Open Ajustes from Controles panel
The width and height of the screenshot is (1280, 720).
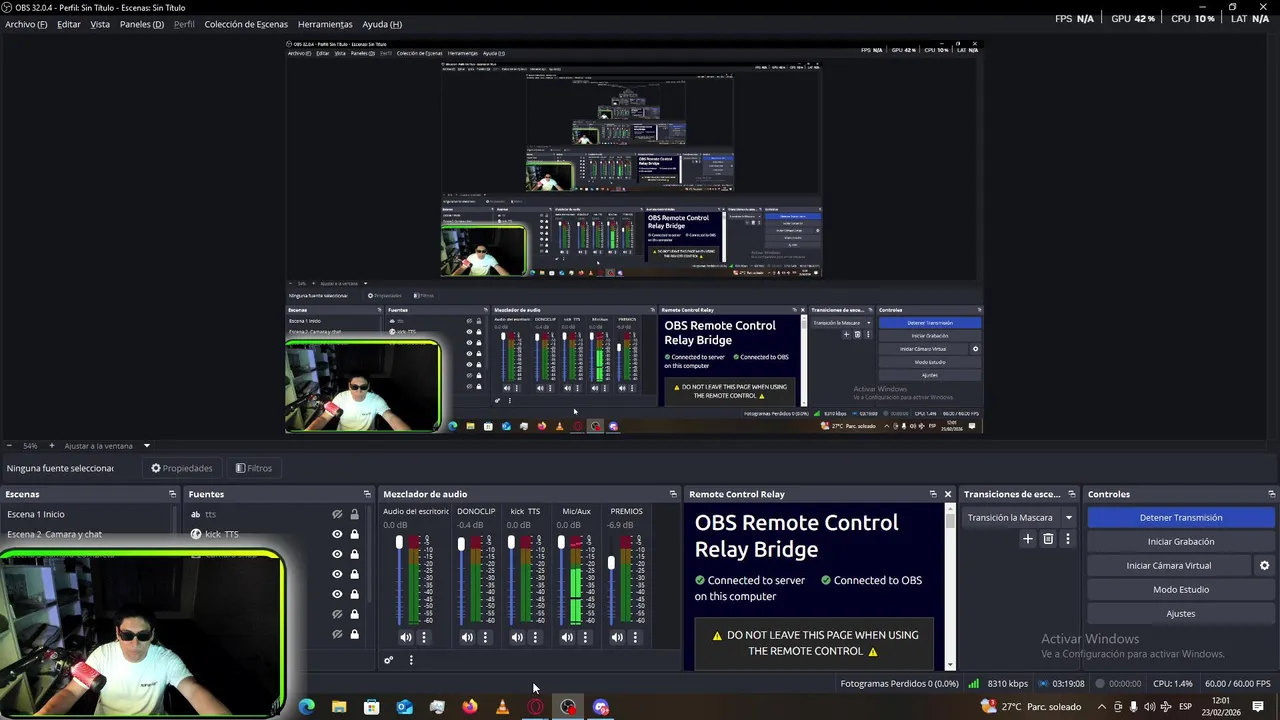point(1181,613)
